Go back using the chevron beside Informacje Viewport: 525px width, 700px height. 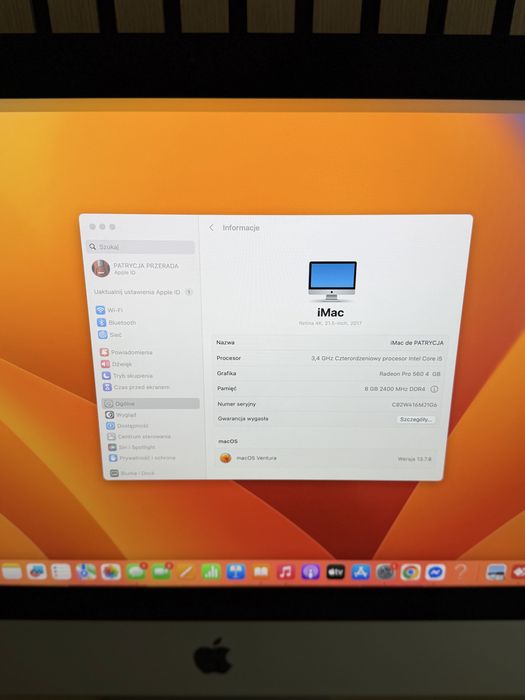212,228
